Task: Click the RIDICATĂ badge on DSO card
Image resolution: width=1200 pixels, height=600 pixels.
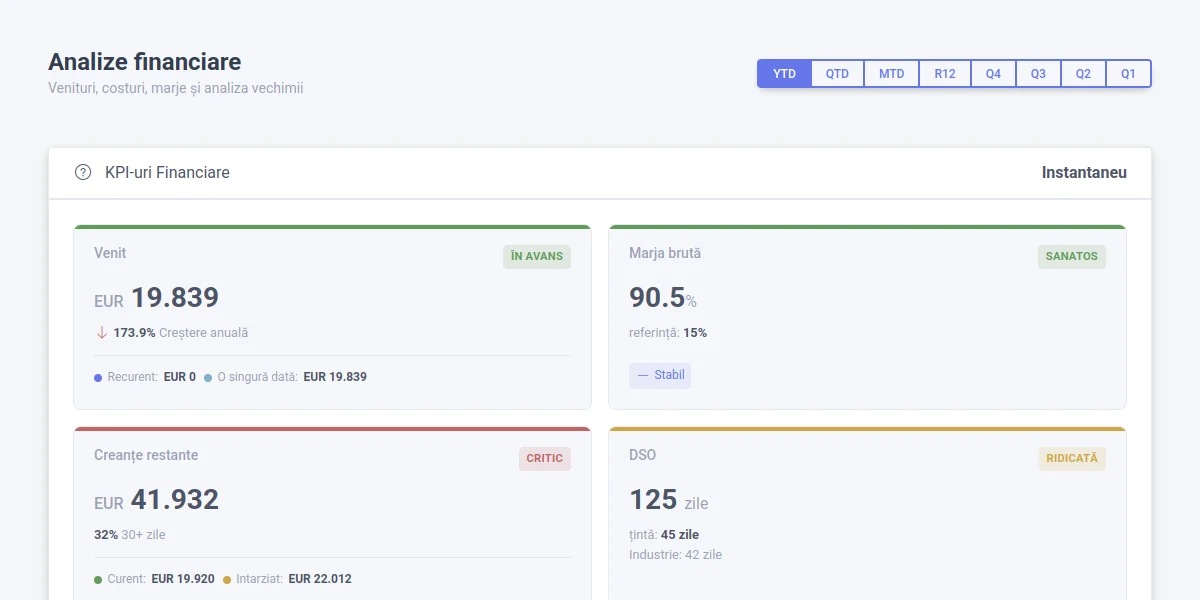Action: [1071, 458]
